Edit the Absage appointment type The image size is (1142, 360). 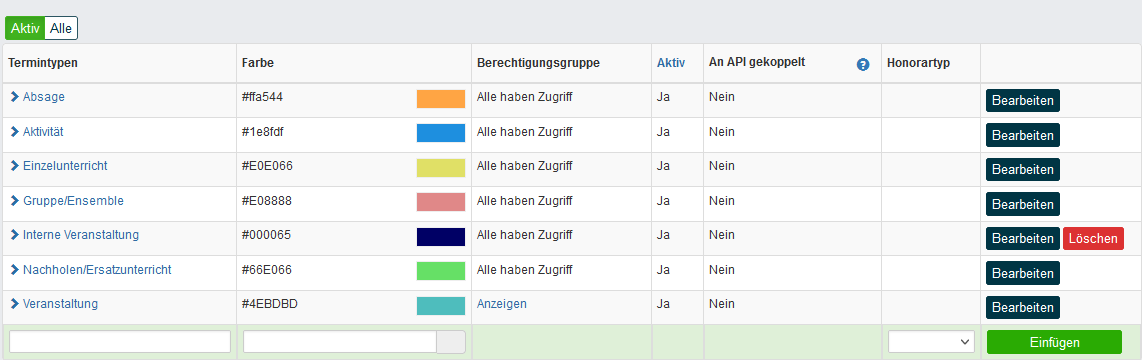[1023, 101]
